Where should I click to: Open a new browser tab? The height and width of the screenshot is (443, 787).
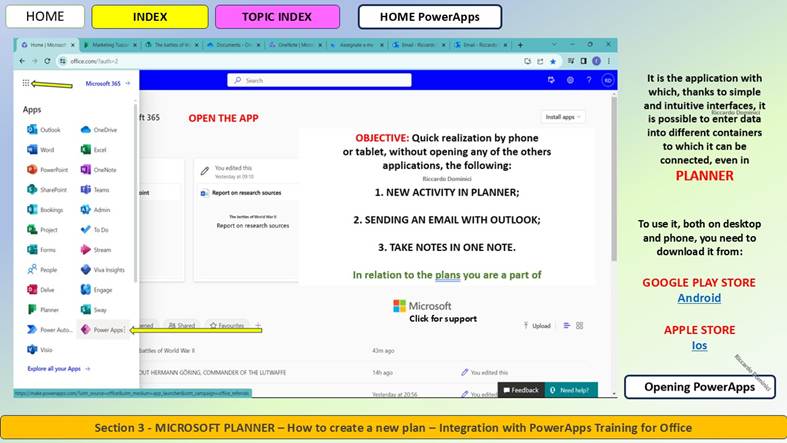[520, 45]
